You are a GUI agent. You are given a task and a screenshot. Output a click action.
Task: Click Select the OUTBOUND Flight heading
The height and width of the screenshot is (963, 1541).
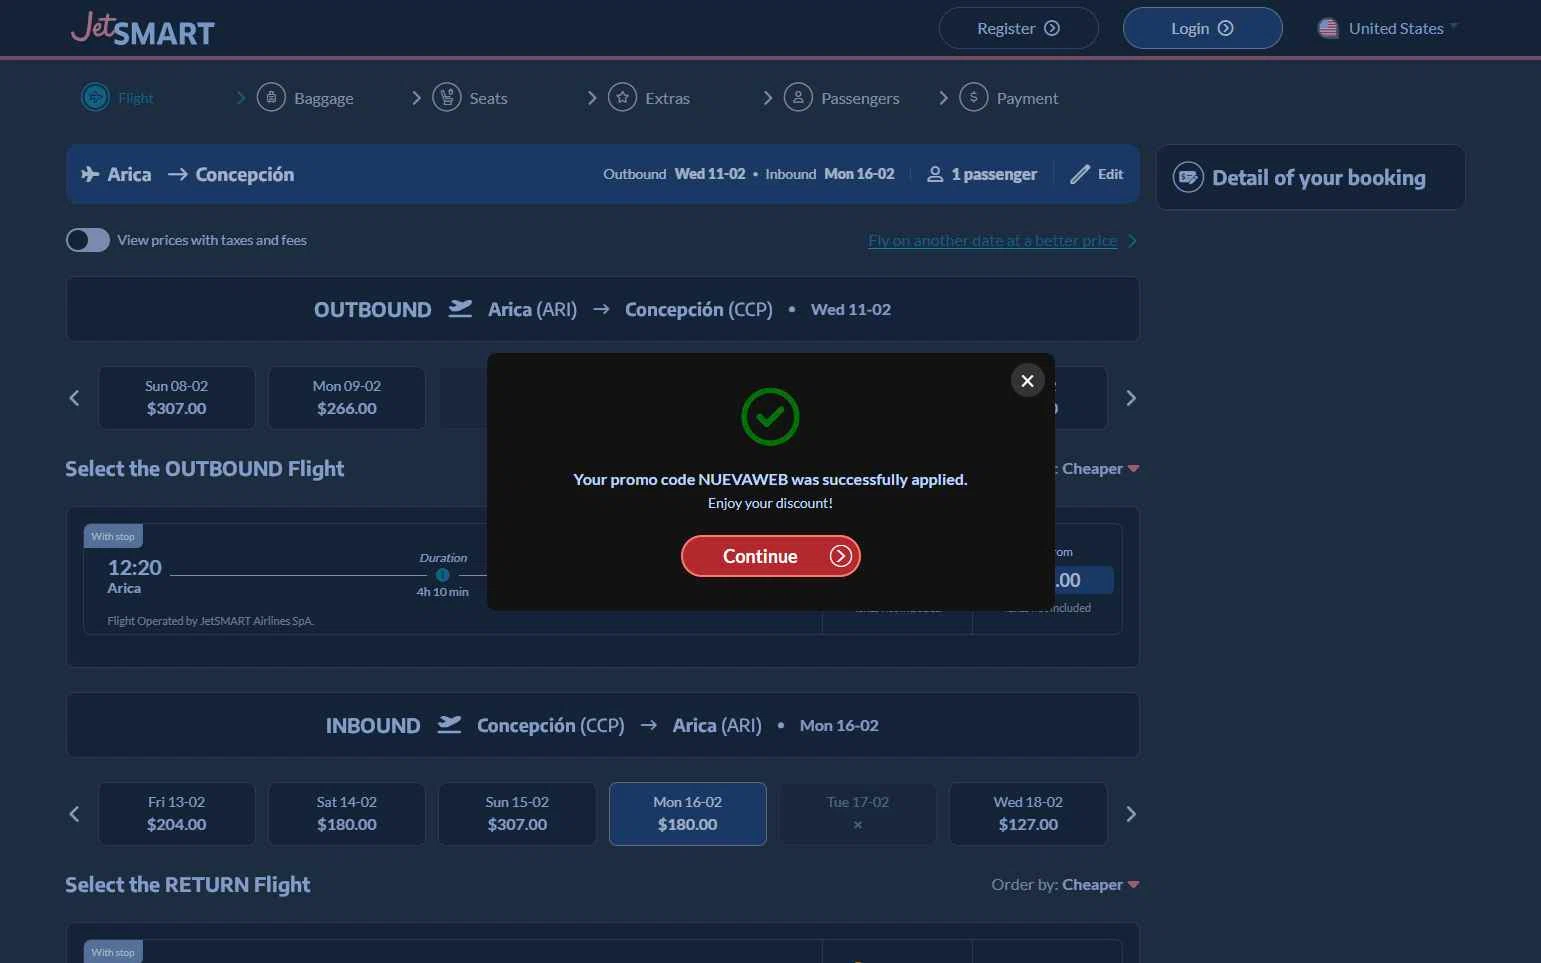(204, 469)
